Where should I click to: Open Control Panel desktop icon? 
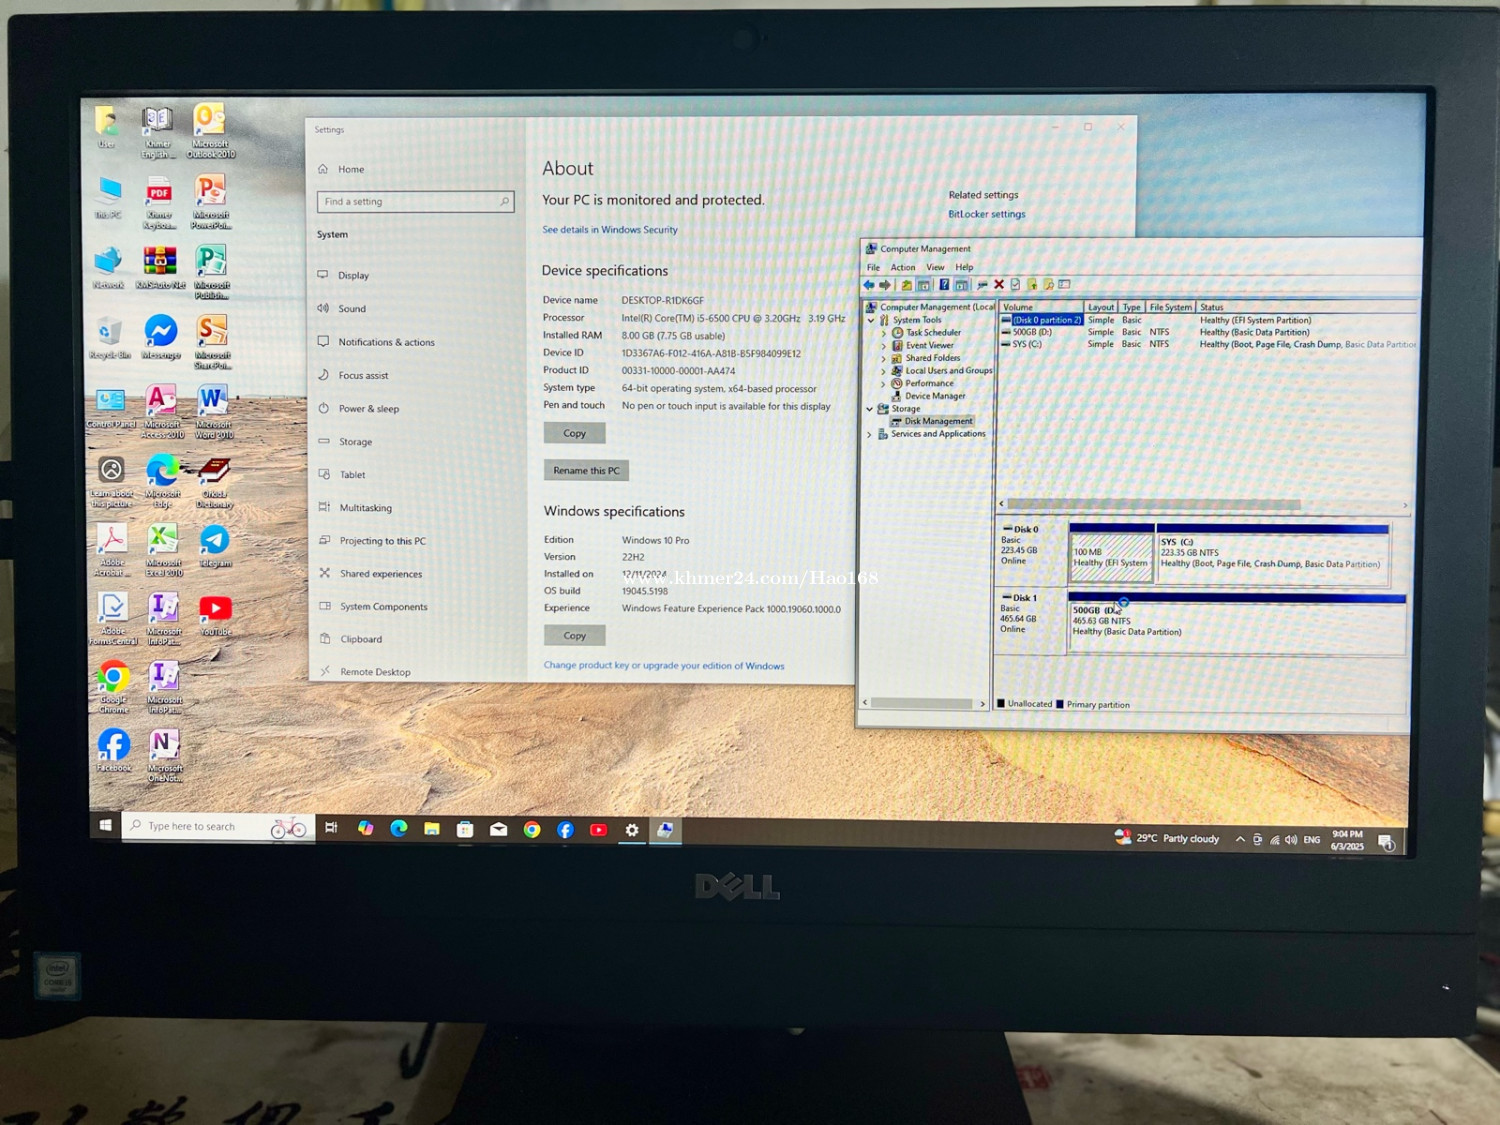click(110, 408)
